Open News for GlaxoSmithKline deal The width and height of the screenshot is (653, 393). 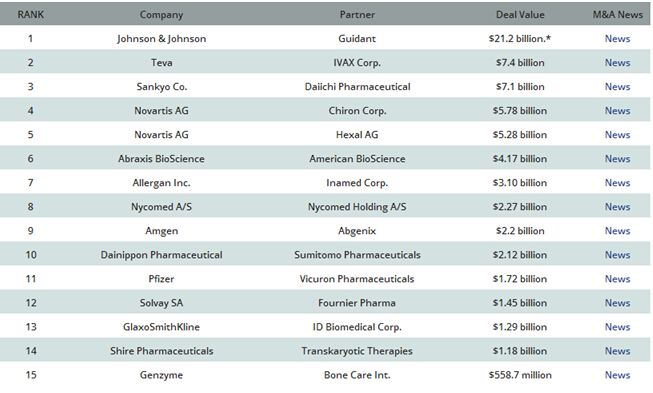[617, 327]
